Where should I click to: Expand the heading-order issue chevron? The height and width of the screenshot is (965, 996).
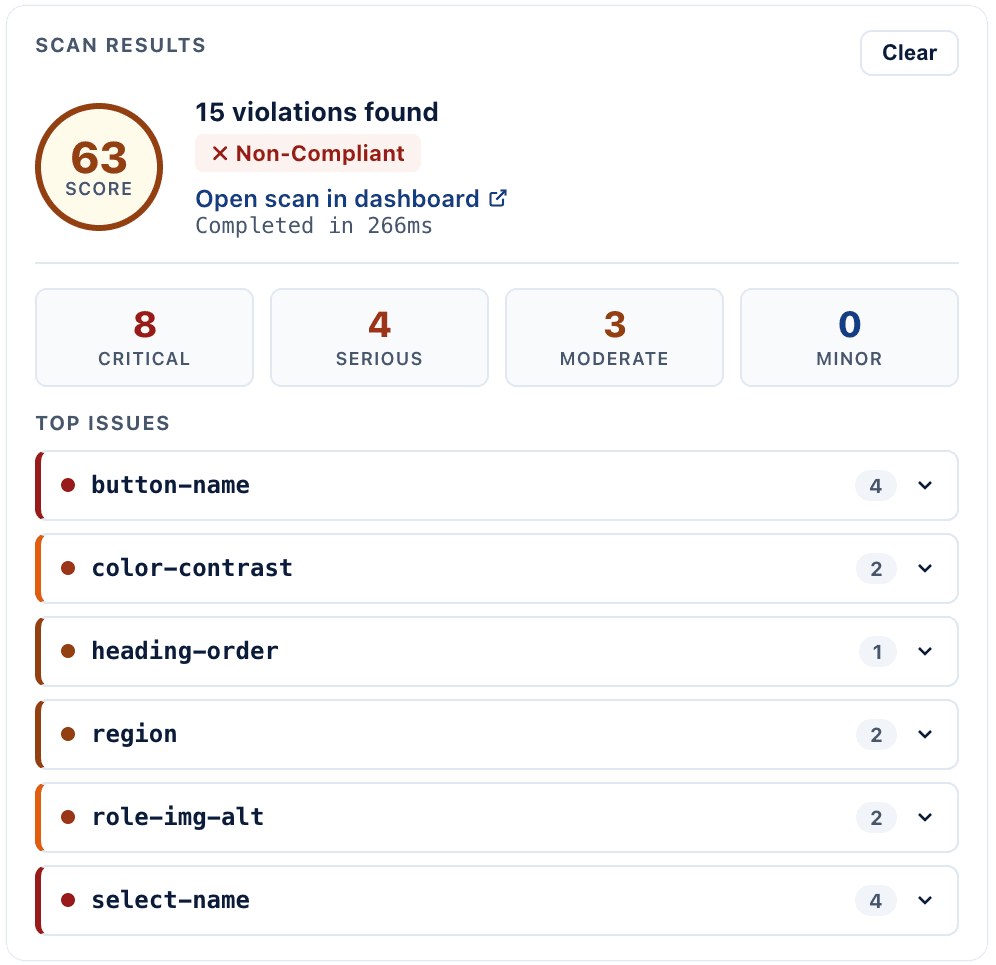925,651
